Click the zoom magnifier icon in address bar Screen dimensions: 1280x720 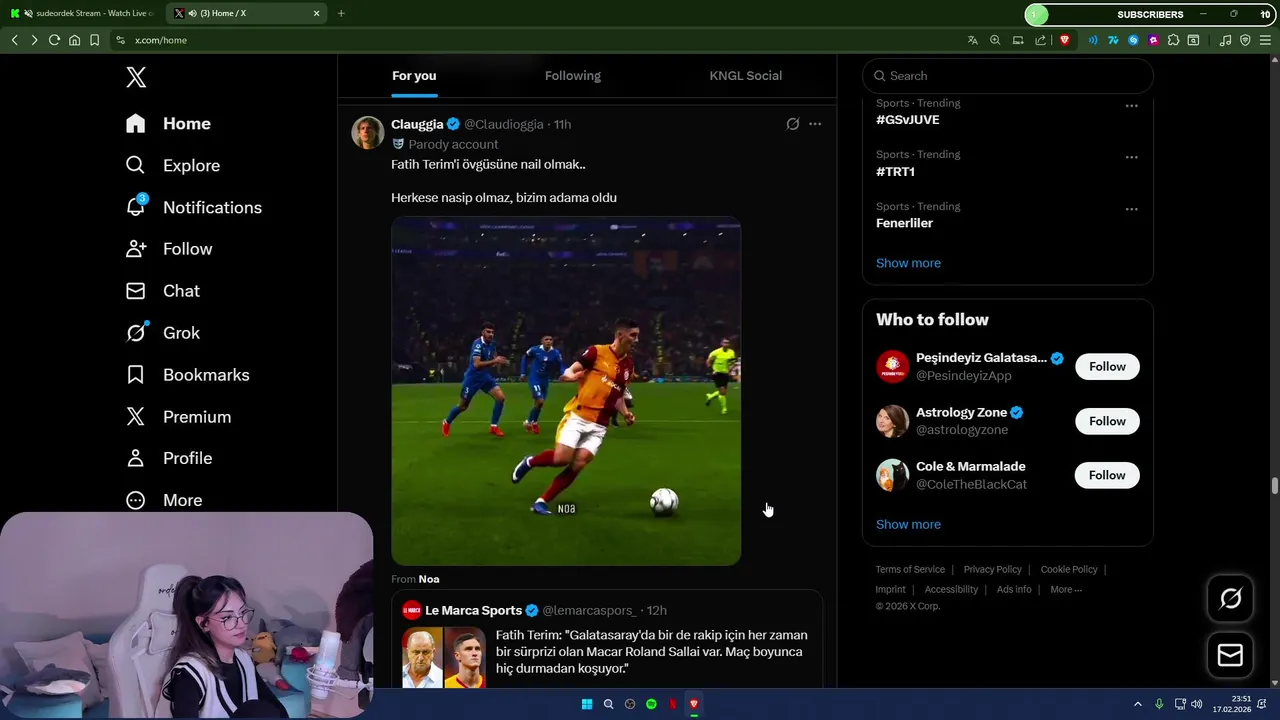pos(995,40)
